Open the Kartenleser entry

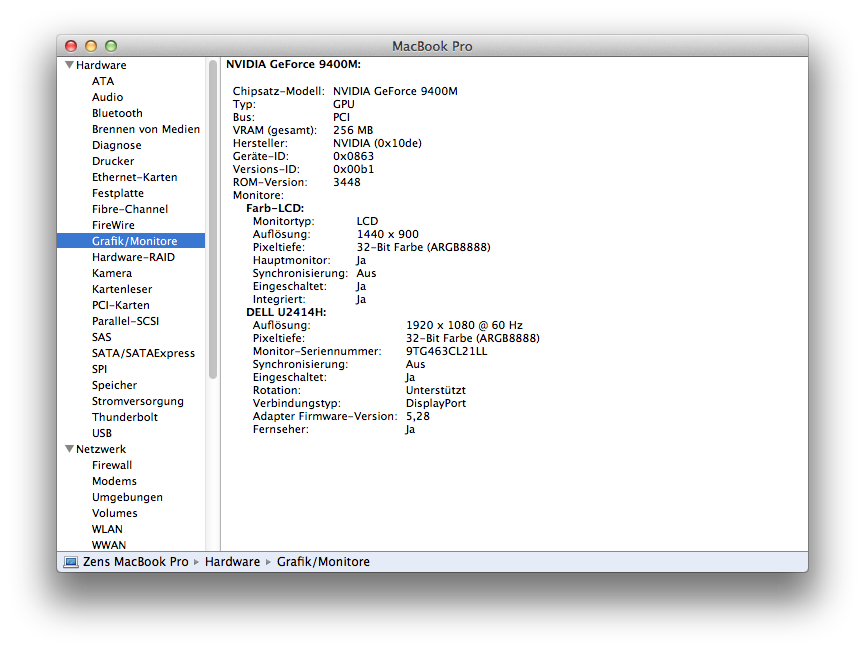[122, 289]
